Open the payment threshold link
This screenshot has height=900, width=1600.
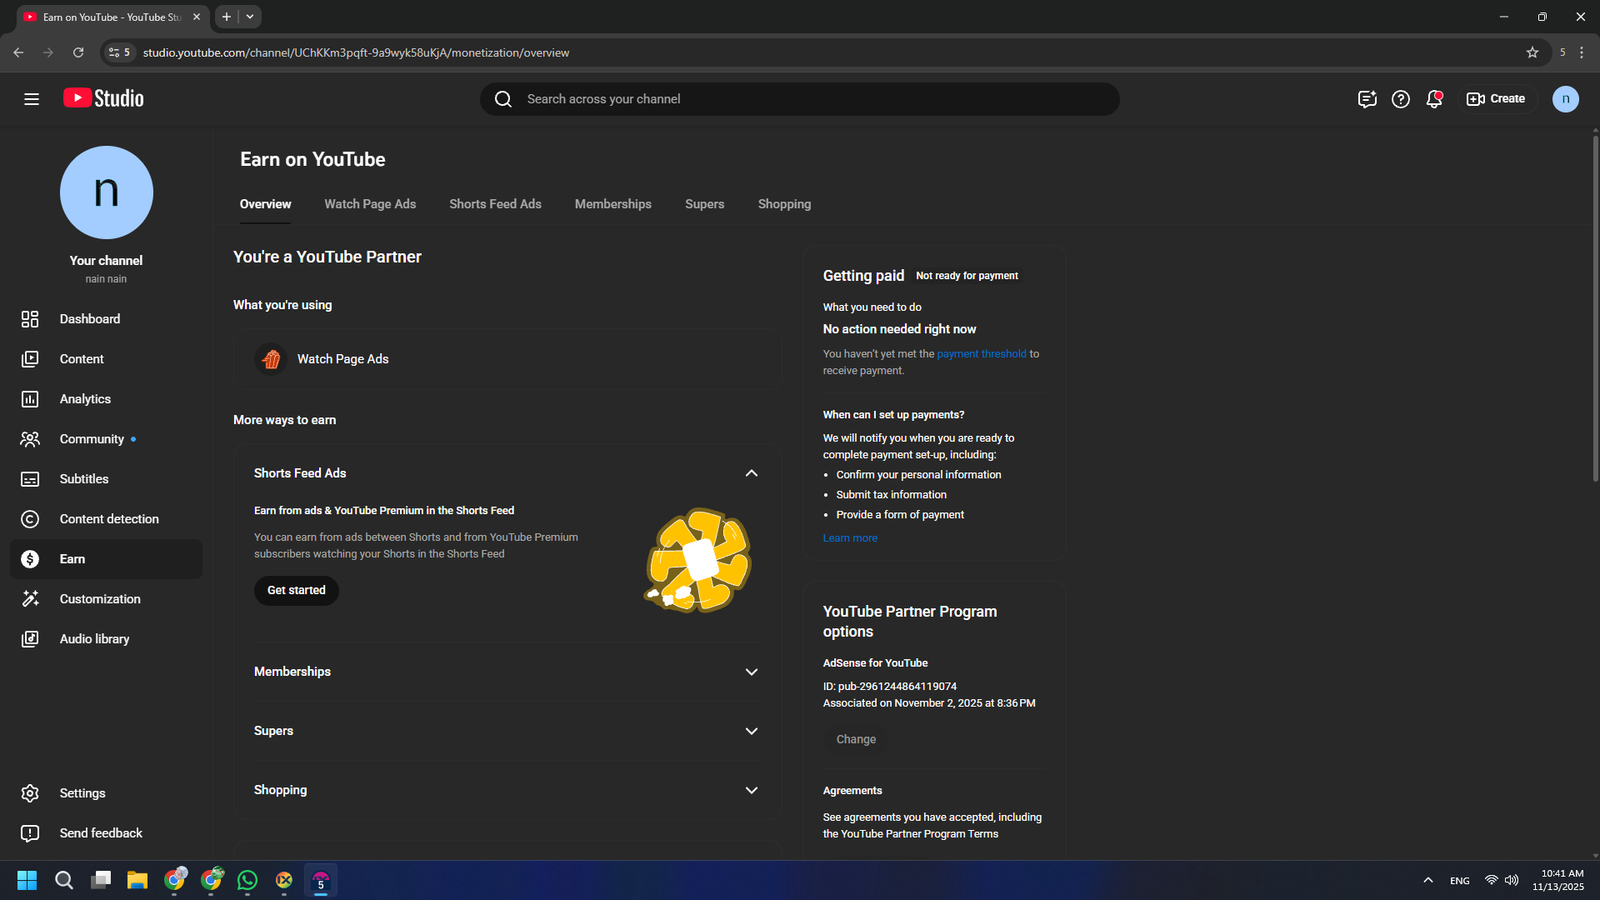pos(981,354)
